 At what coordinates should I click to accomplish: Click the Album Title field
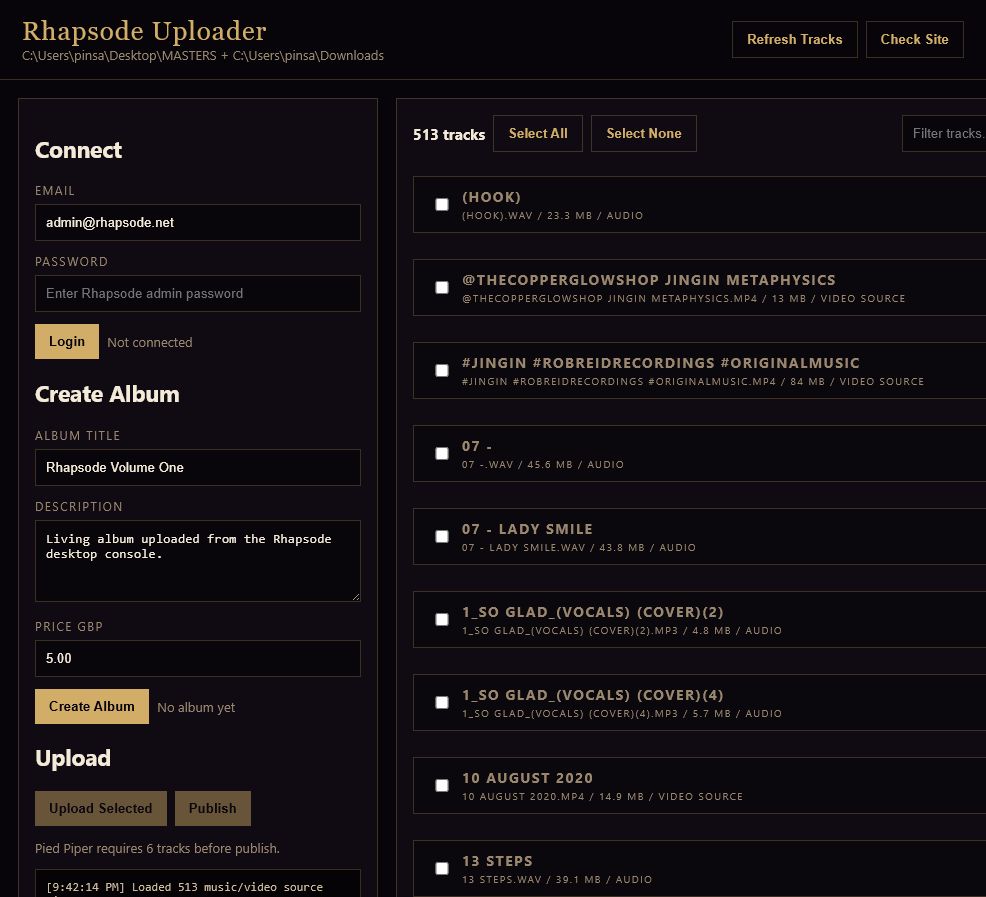197,467
